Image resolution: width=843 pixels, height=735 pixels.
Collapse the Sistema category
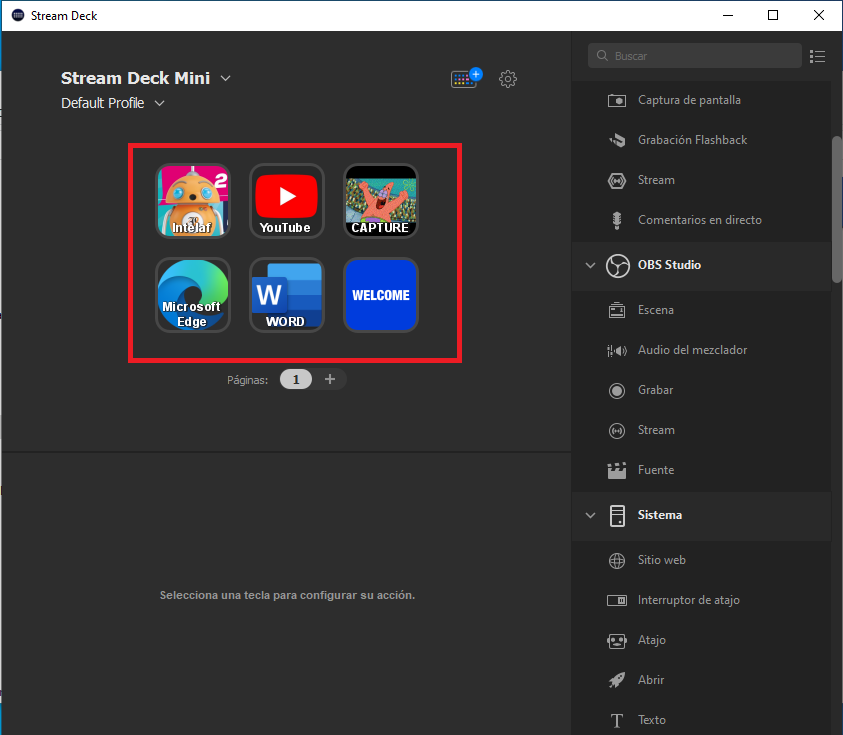590,515
